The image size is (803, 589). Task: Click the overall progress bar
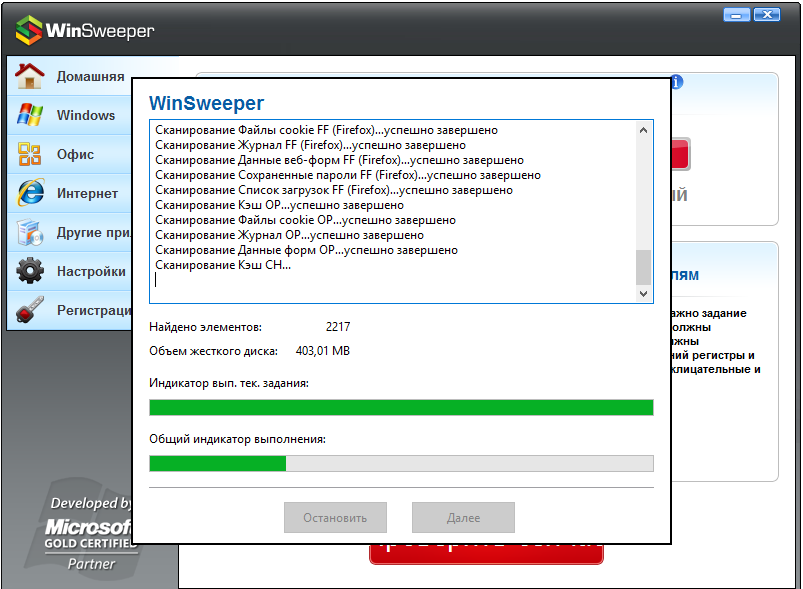pyautogui.click(x=401, y=463)
